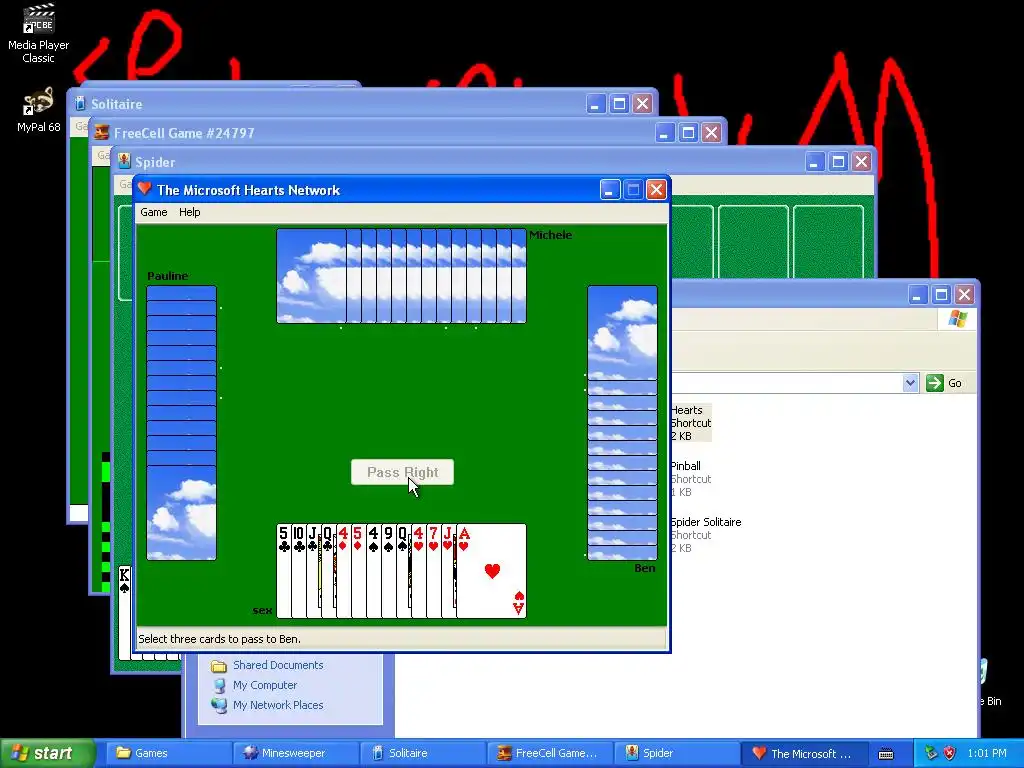
Task: Close the Games Explorer window
Action: coord(965,295)
